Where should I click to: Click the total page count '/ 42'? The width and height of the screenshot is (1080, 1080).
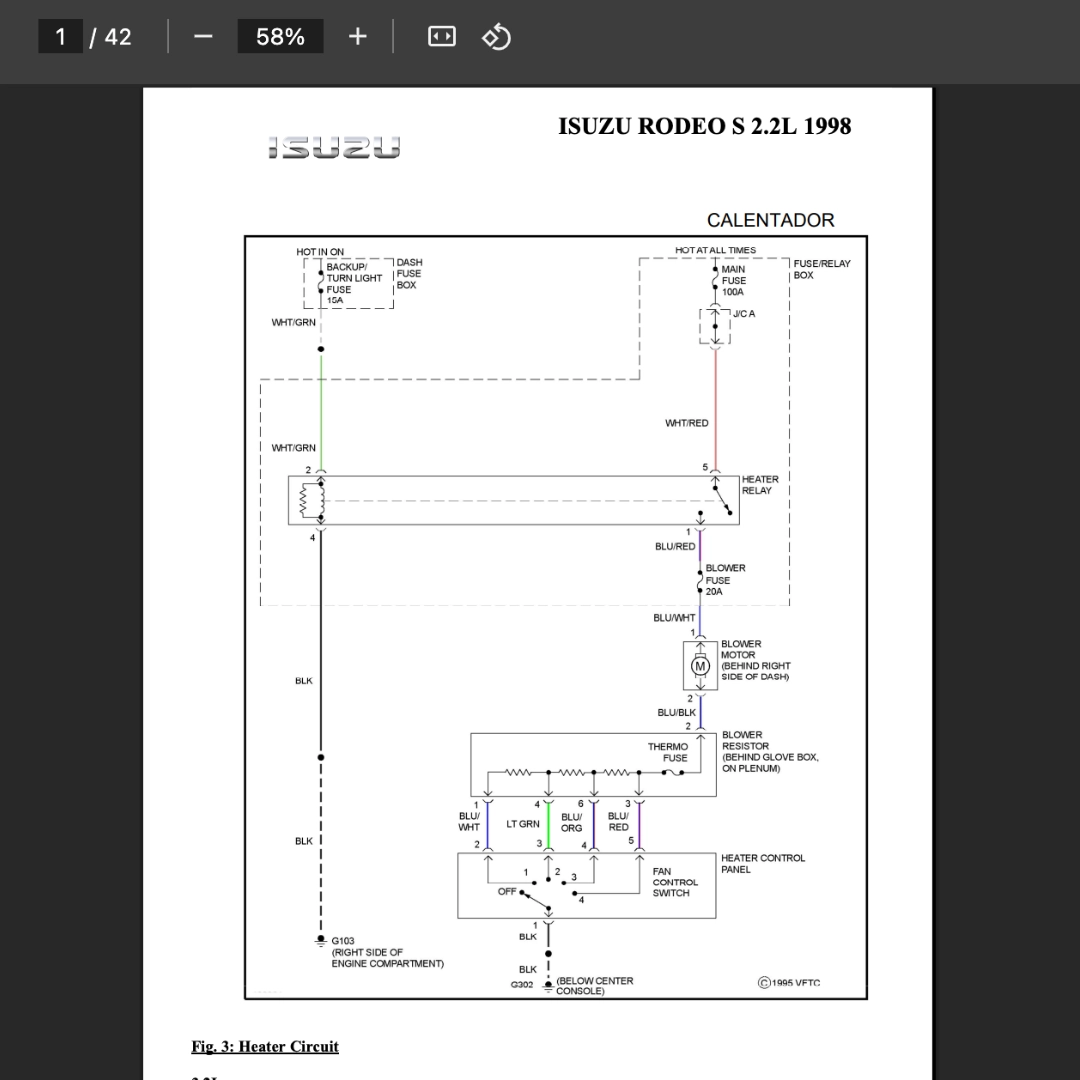point(110,37)
